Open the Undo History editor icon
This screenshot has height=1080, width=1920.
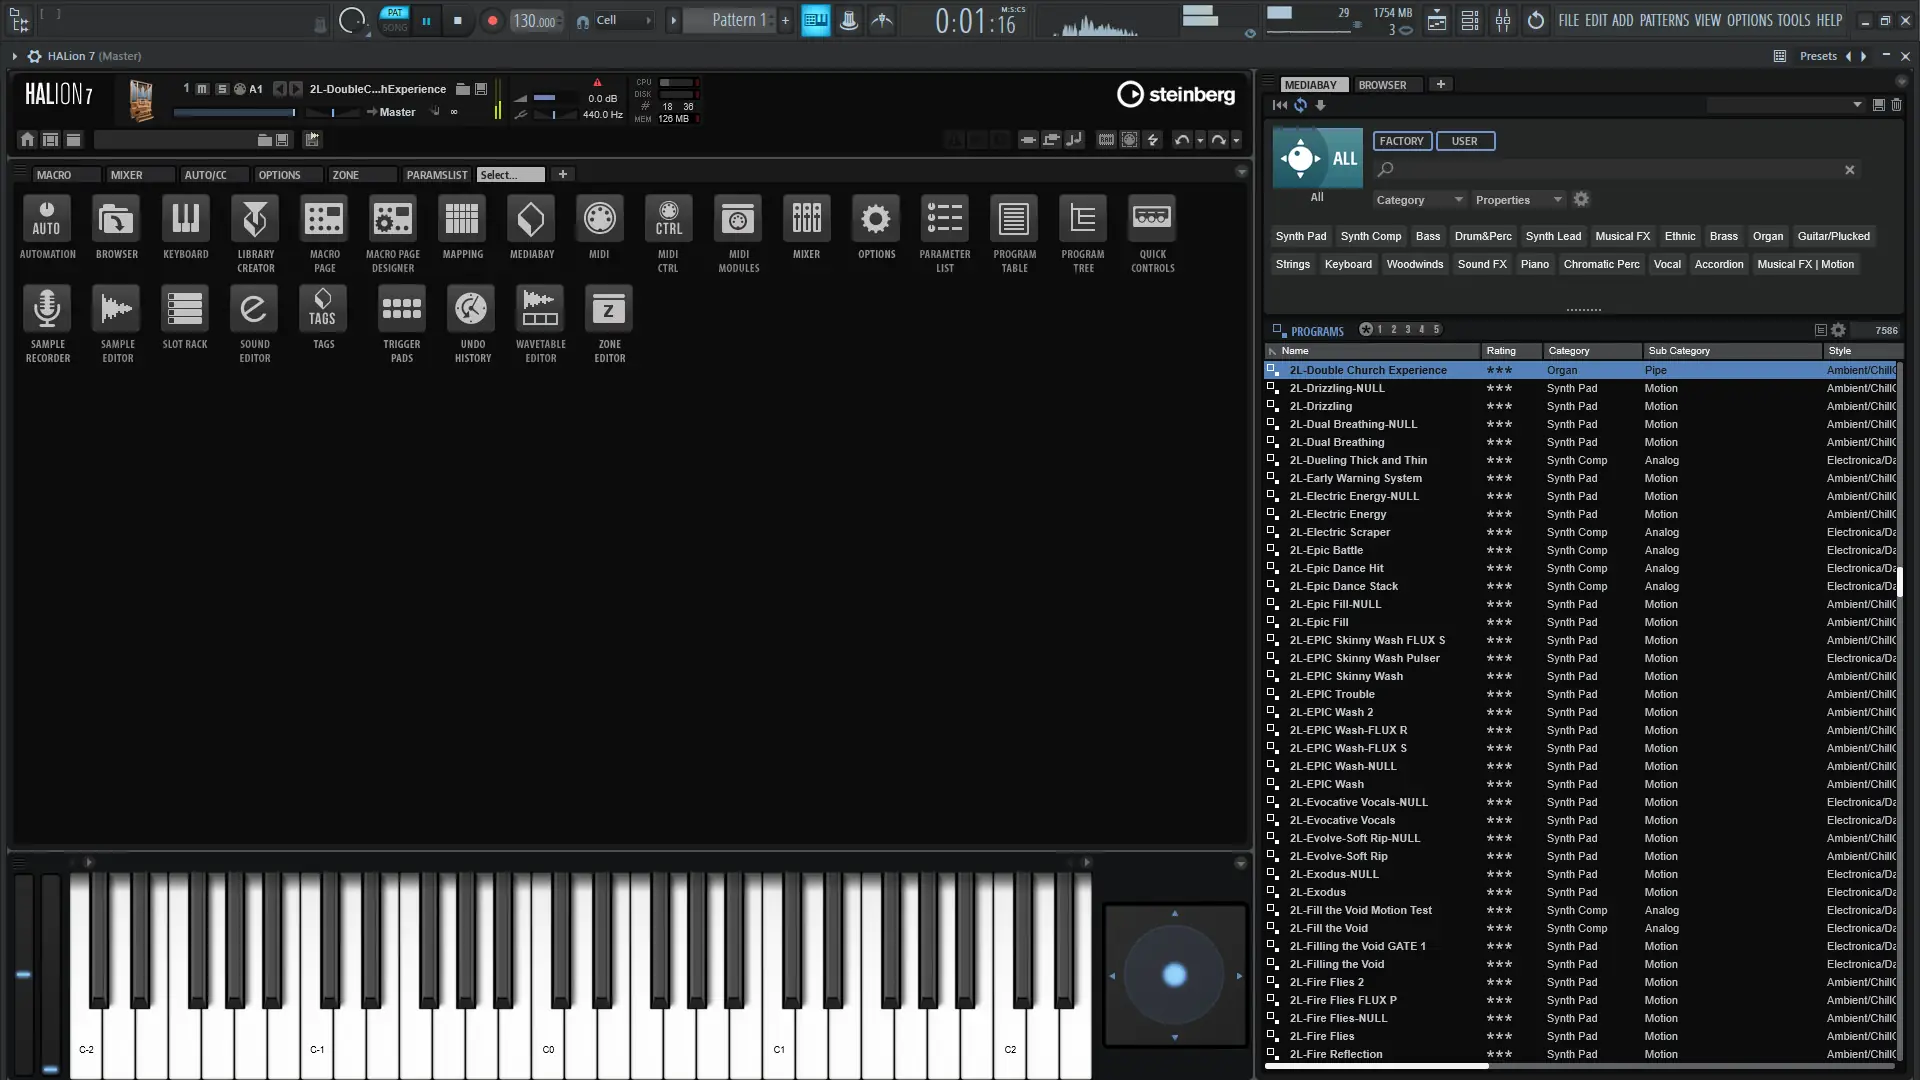471,309
